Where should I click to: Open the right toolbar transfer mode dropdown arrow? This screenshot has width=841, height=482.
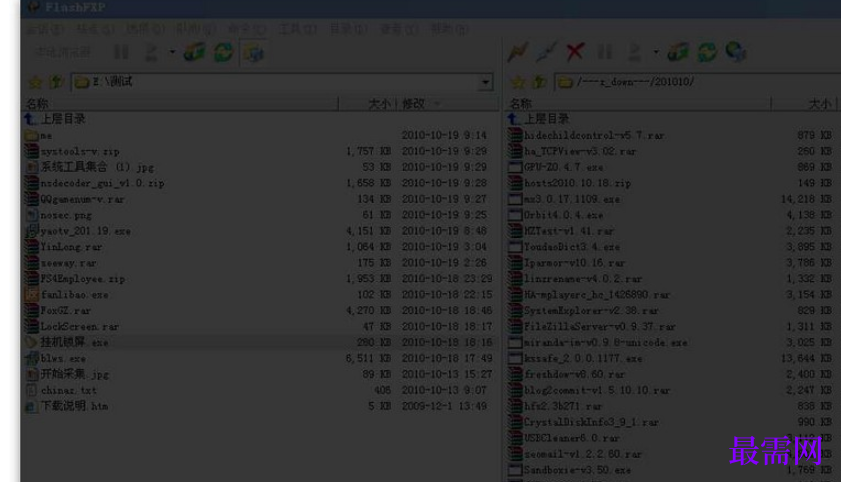(655, 52)
